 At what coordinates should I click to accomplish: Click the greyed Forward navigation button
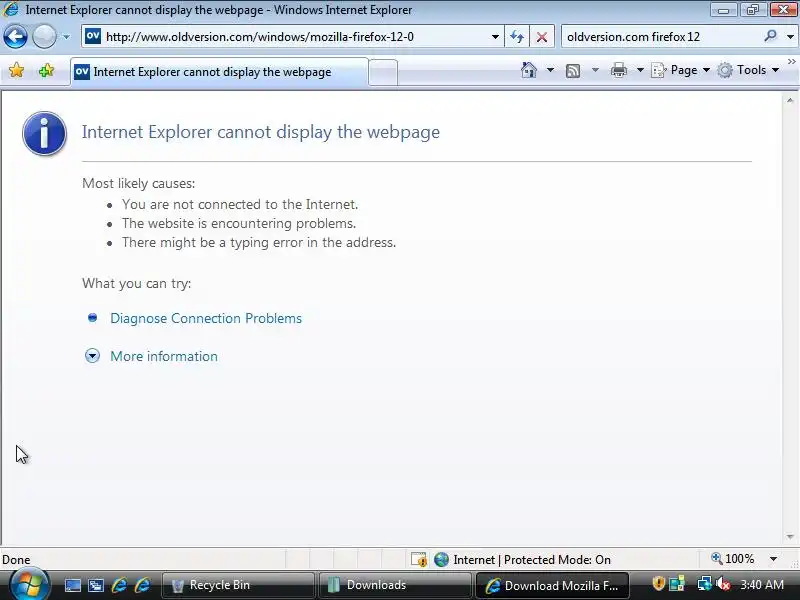pos(44,37)
